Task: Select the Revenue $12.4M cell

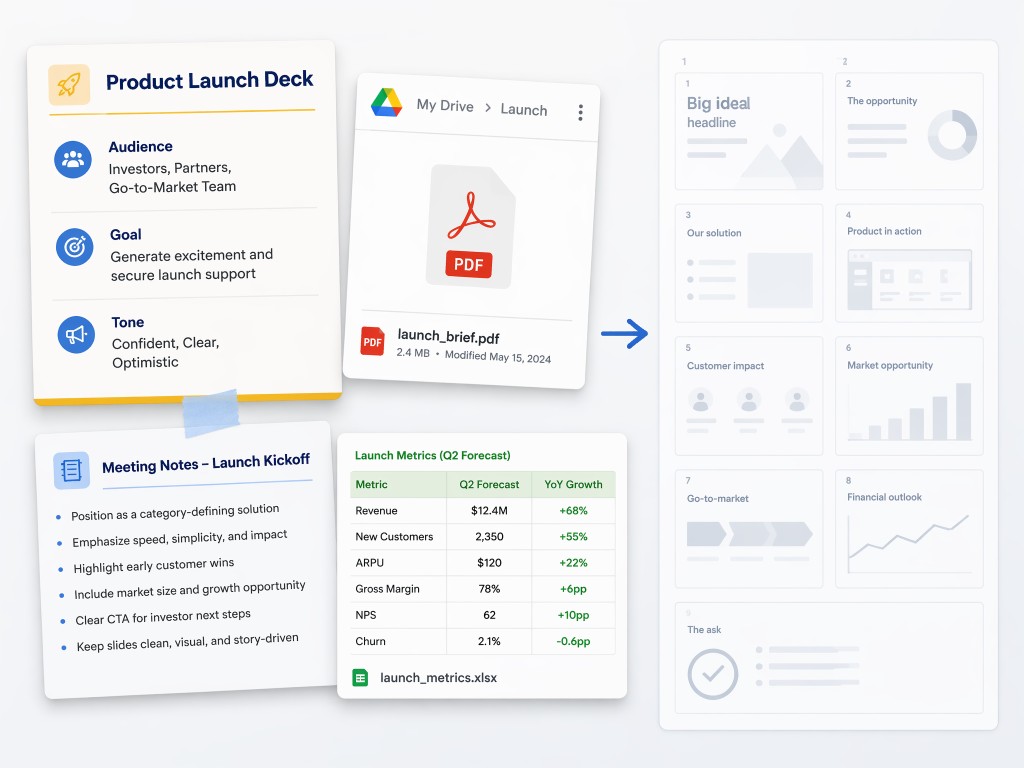Action: click(489, 511)
